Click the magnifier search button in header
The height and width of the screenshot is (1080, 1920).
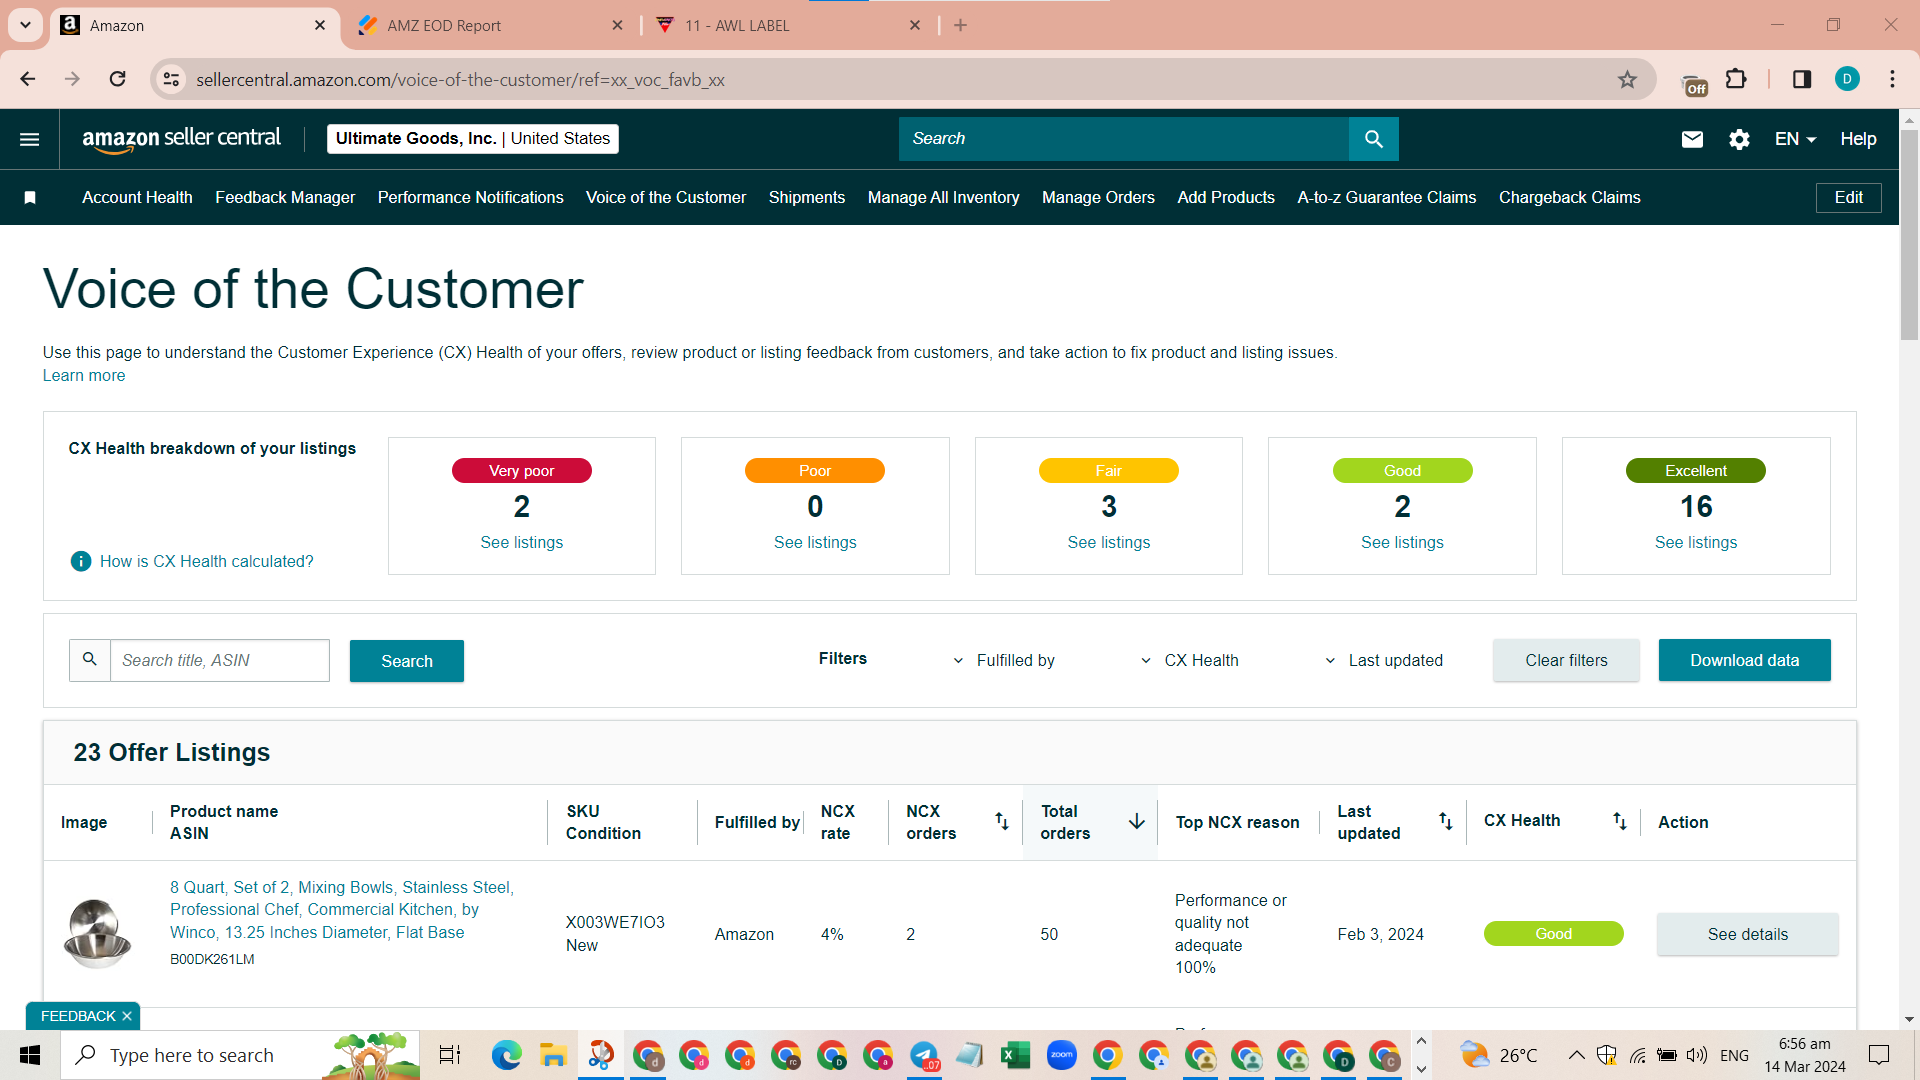tap(1374, 139)
